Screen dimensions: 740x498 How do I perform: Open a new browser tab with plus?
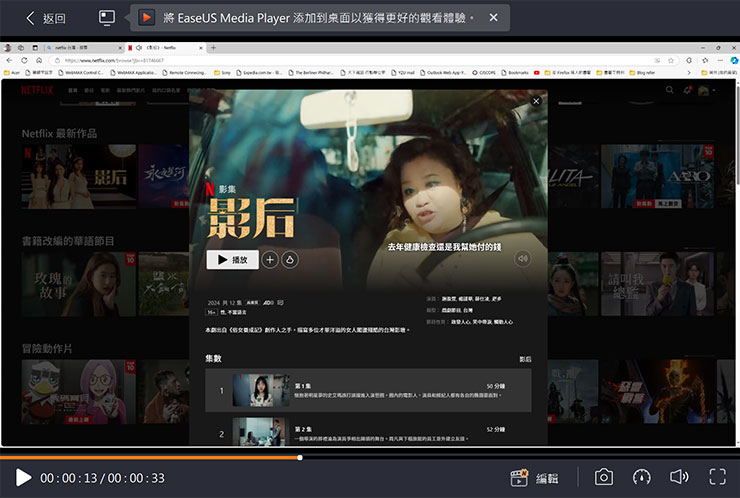click(213, 47)
